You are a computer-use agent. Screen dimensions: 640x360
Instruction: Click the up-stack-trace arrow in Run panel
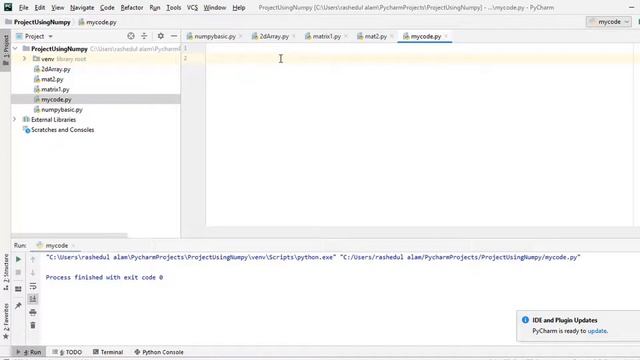(33, 259)
